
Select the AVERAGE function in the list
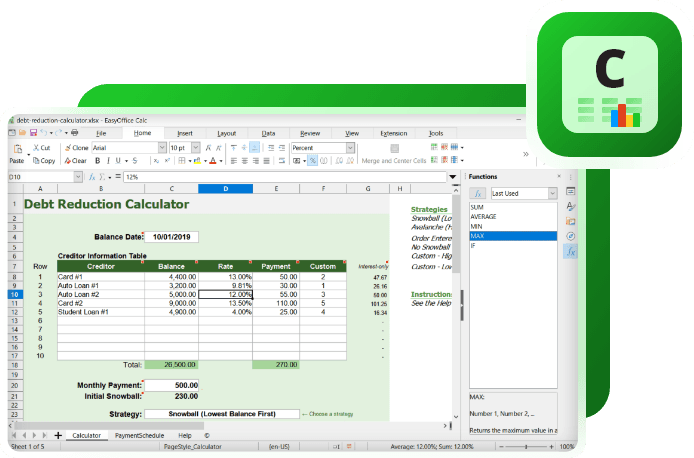tap(483, 216)
